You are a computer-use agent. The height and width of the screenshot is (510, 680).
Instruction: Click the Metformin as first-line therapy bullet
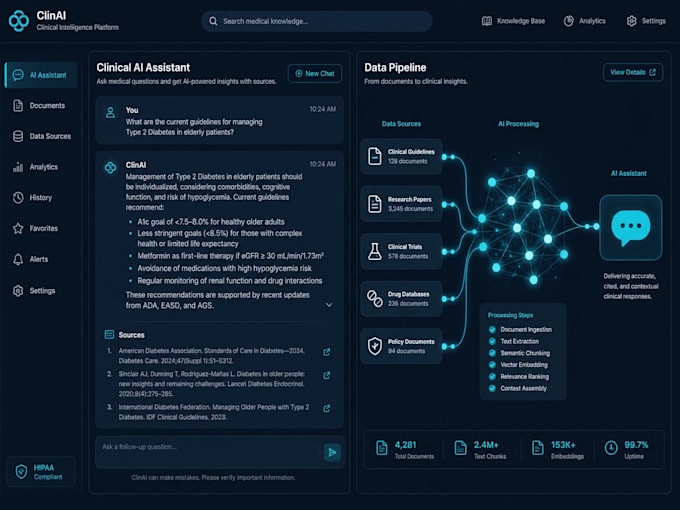pos(230,256)
